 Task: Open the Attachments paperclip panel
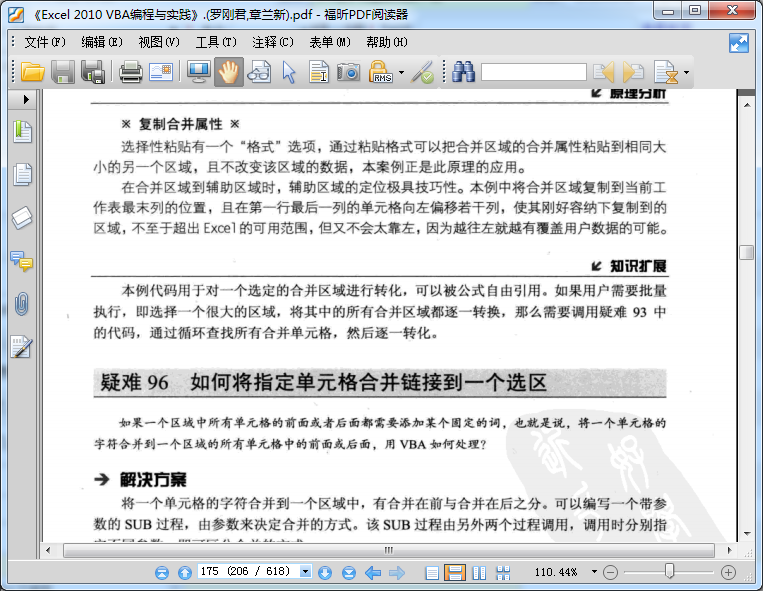tap(21, 304)
